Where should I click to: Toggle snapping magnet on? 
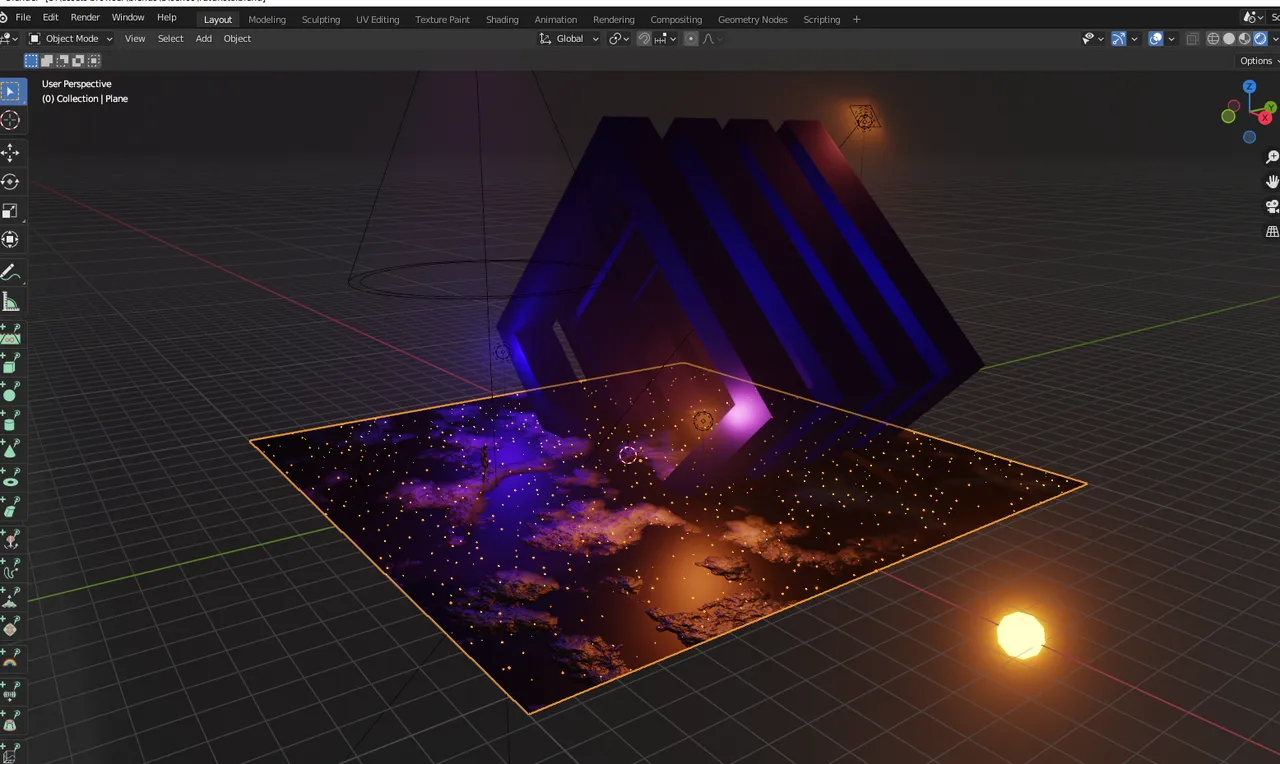point(645,39)
